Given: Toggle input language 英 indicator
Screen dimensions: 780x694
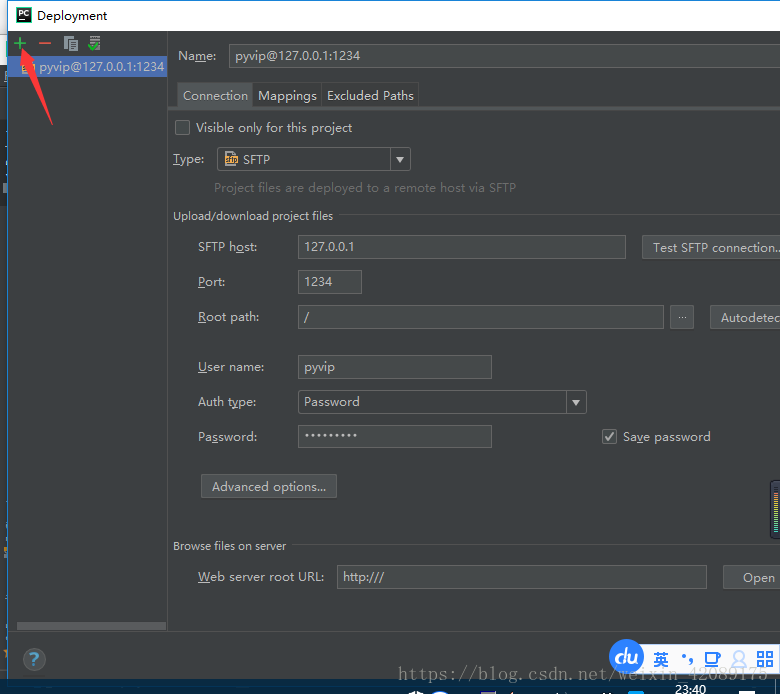Looking at the screenshot, I should (661, 659).
